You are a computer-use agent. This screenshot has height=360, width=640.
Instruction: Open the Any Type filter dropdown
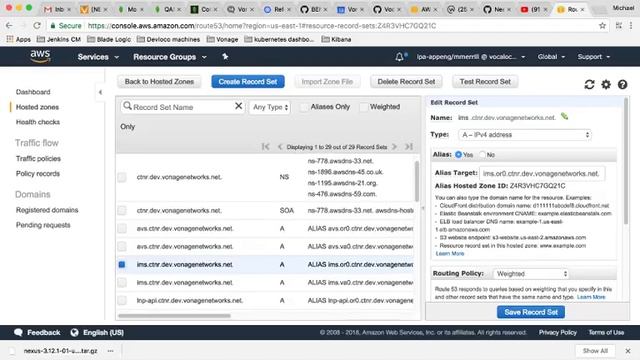[x=270, y=107]
